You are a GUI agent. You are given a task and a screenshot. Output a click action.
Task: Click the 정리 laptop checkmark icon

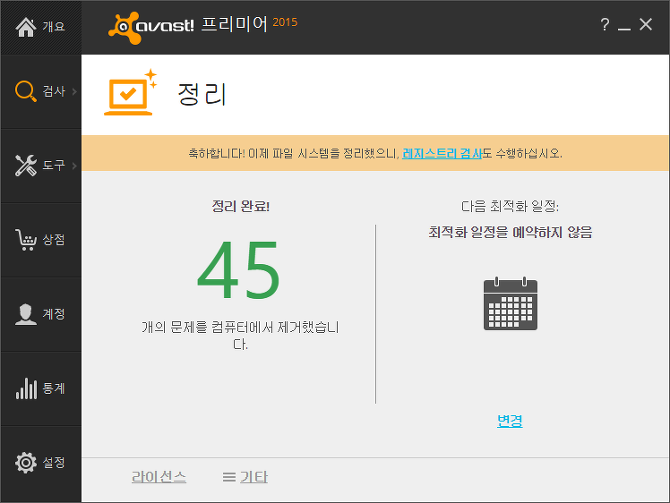[x=130, y=92]
